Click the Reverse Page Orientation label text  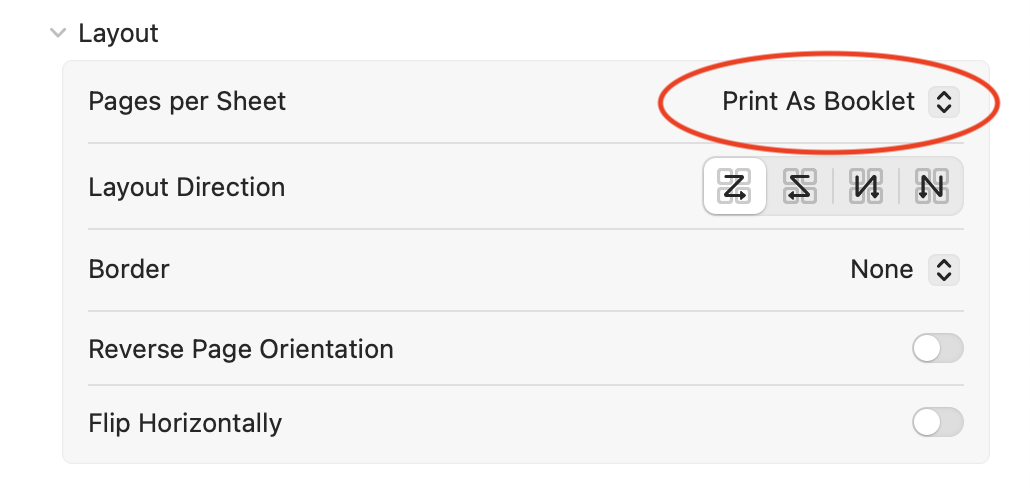241,349
